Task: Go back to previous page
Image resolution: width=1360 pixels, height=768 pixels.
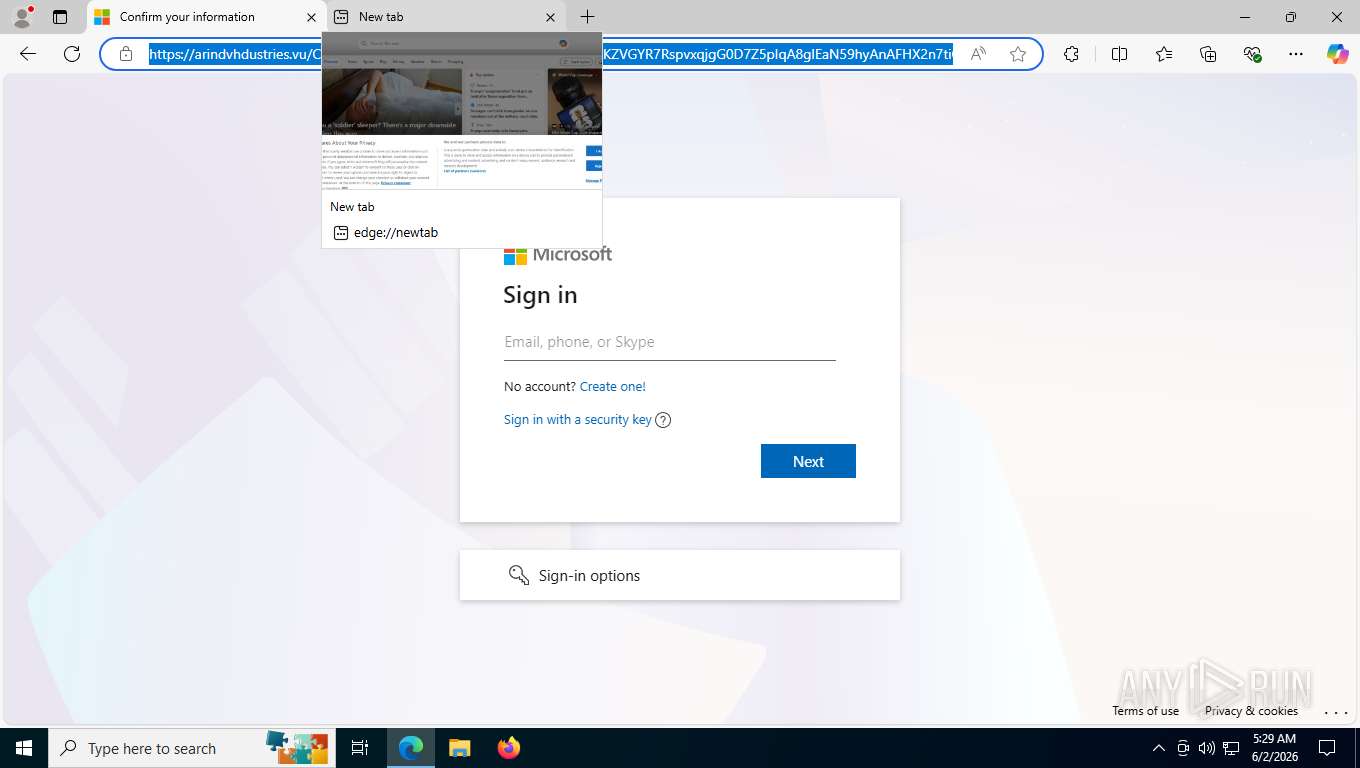Action: 28,54
